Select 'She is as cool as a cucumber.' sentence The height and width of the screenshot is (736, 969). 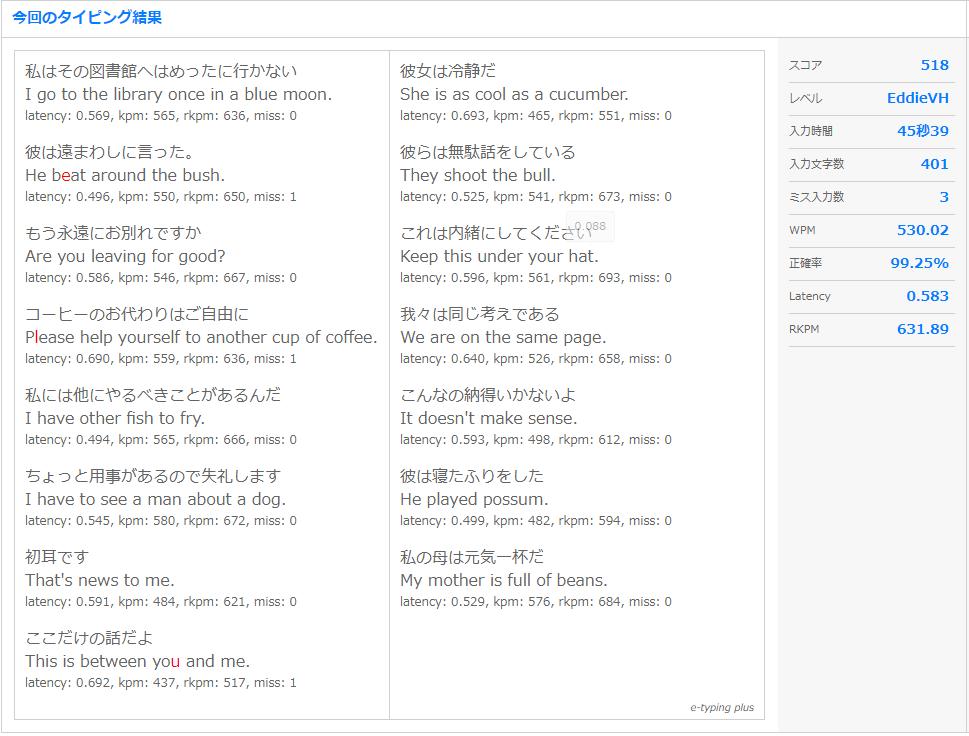click(517, 93)
